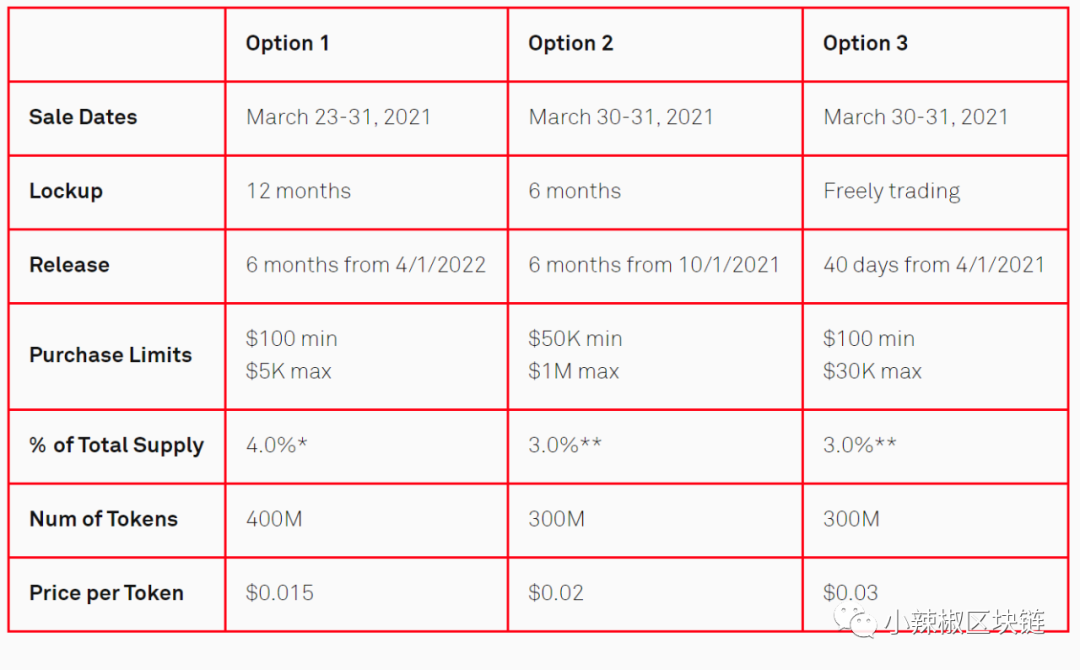Click the $50K min purchase limit
The height and width of the screenshot is (670, 1080).
574,339
